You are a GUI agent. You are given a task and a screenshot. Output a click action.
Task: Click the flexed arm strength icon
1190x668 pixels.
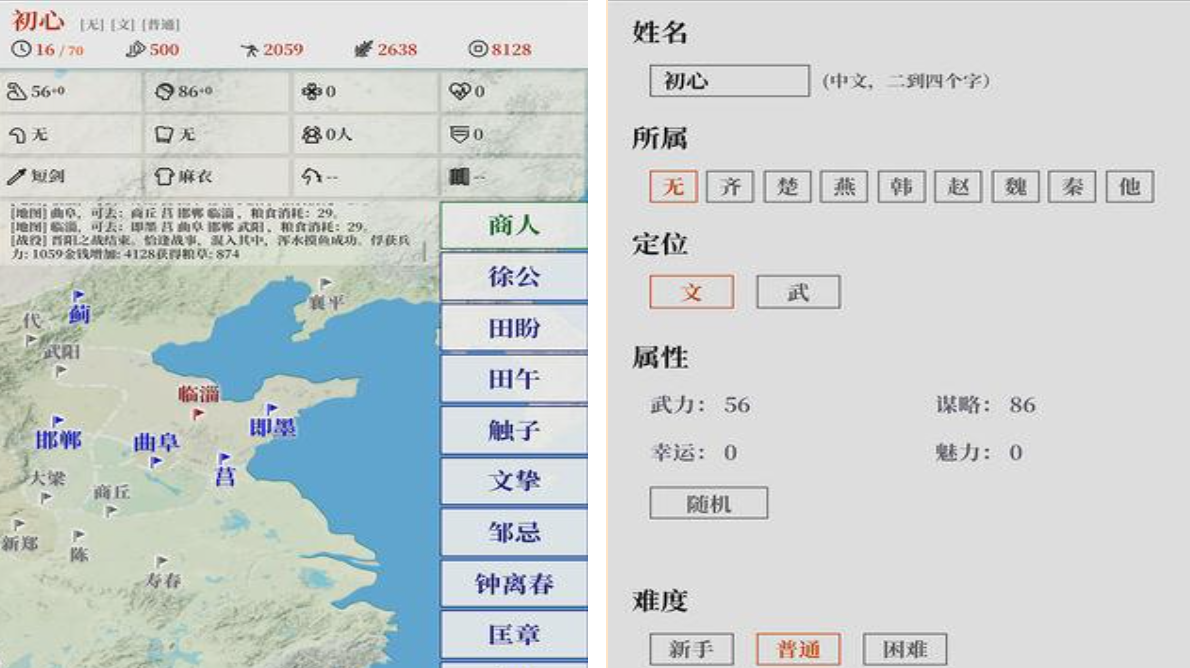16,91
